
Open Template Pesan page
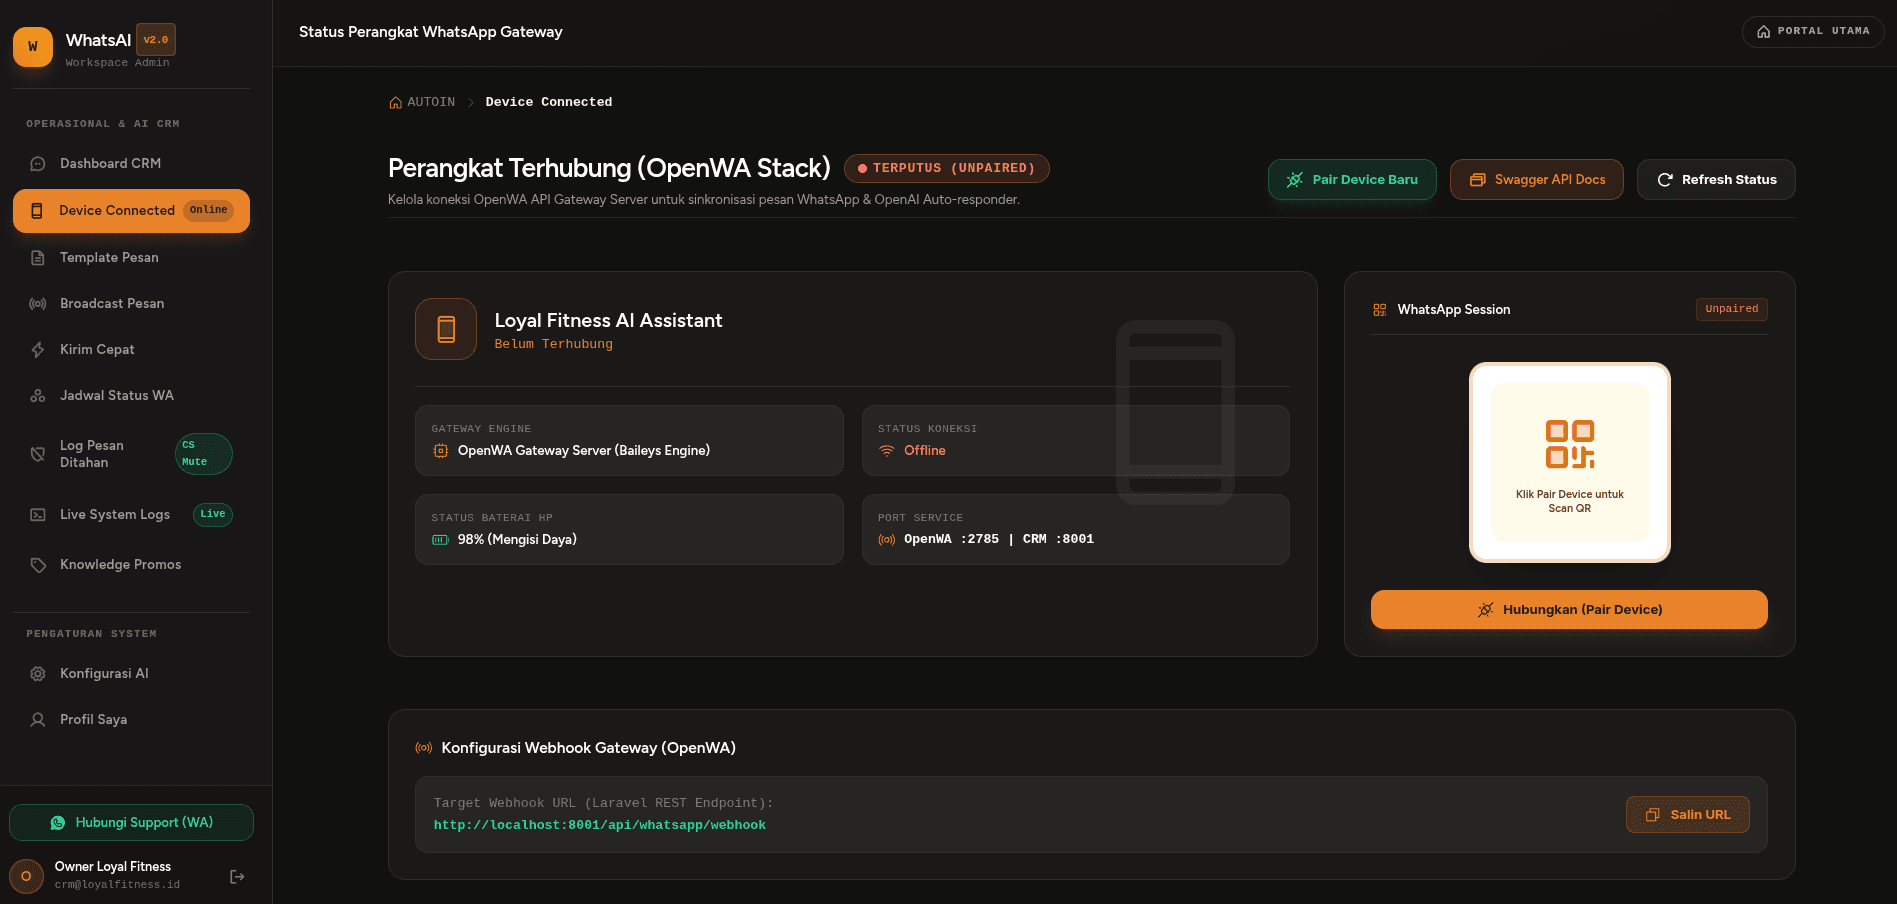[x=132, y=258]
